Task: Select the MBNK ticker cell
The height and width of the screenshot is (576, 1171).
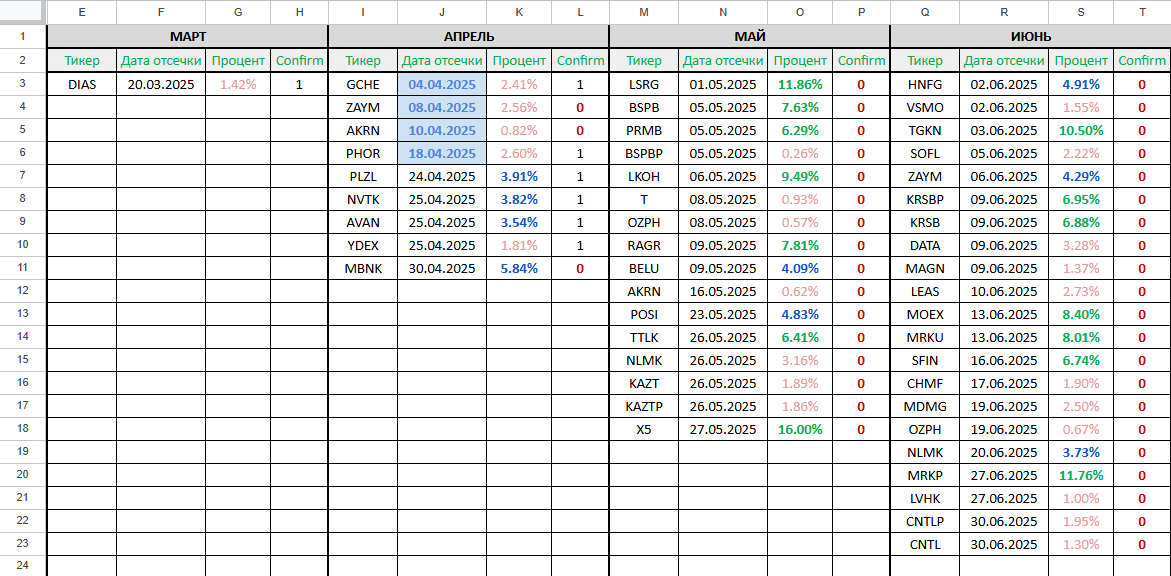Action: [362, 268]
